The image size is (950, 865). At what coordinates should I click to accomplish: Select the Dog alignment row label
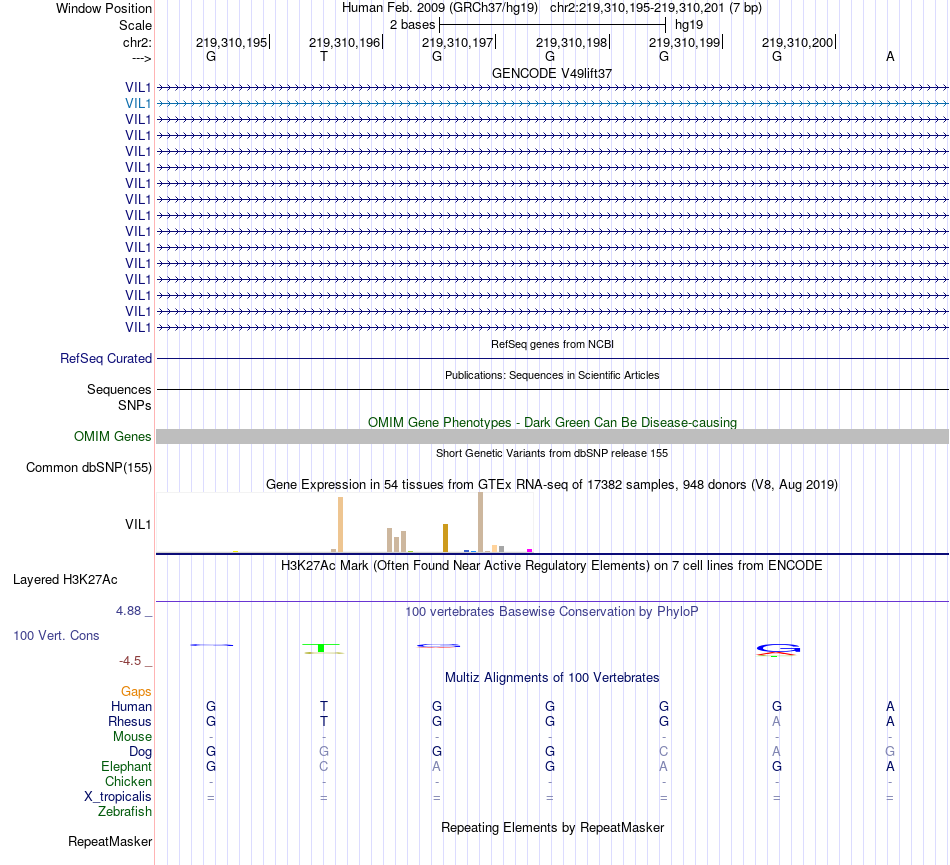click(x=140, y=752)
